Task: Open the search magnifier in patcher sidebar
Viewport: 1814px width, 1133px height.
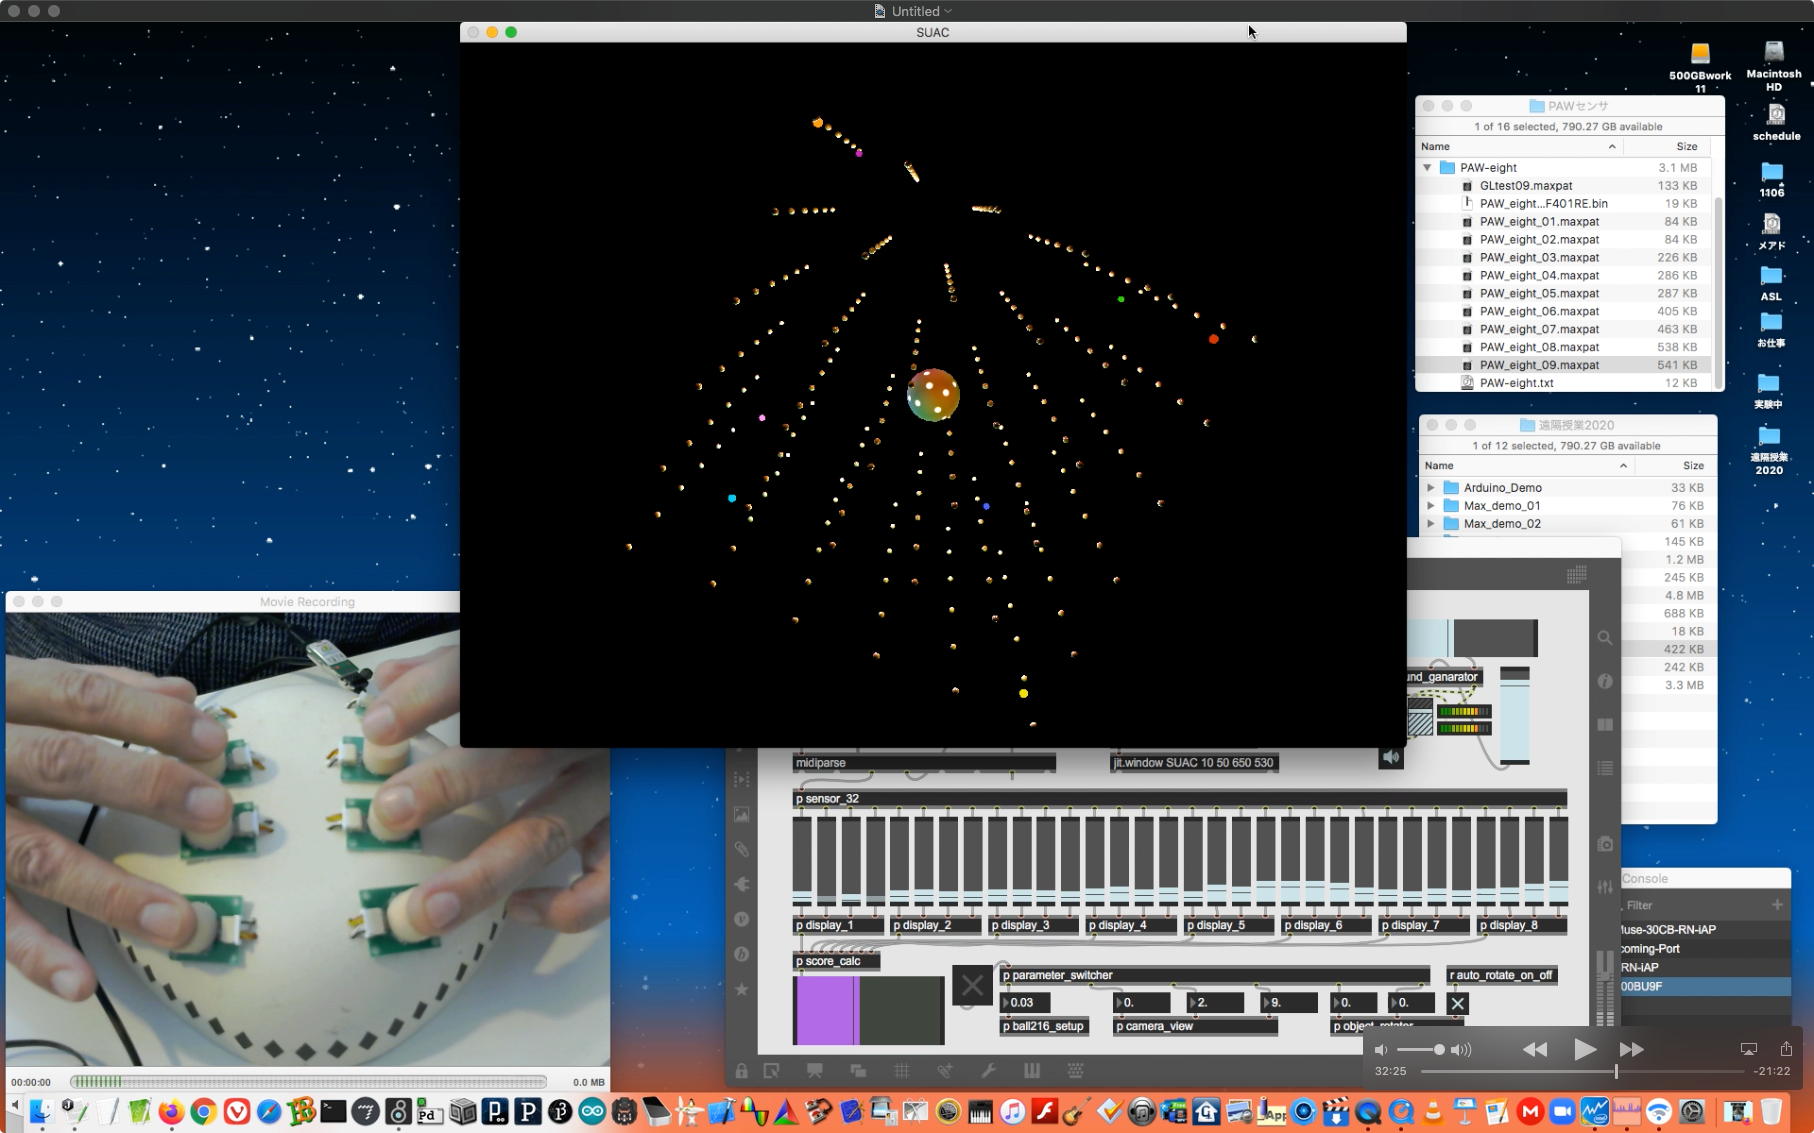Action: pos(1605,638)
